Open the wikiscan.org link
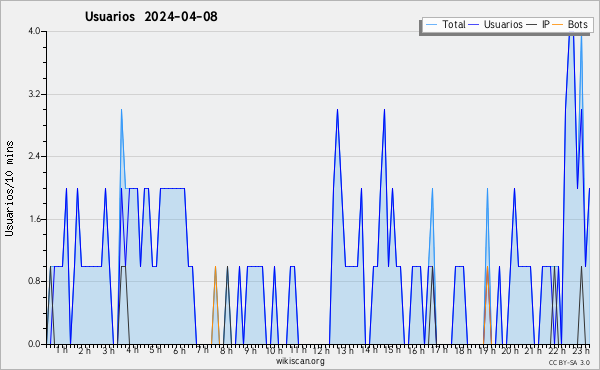The width and height of the screenshot is (600, 370). (x=300, y=361)
